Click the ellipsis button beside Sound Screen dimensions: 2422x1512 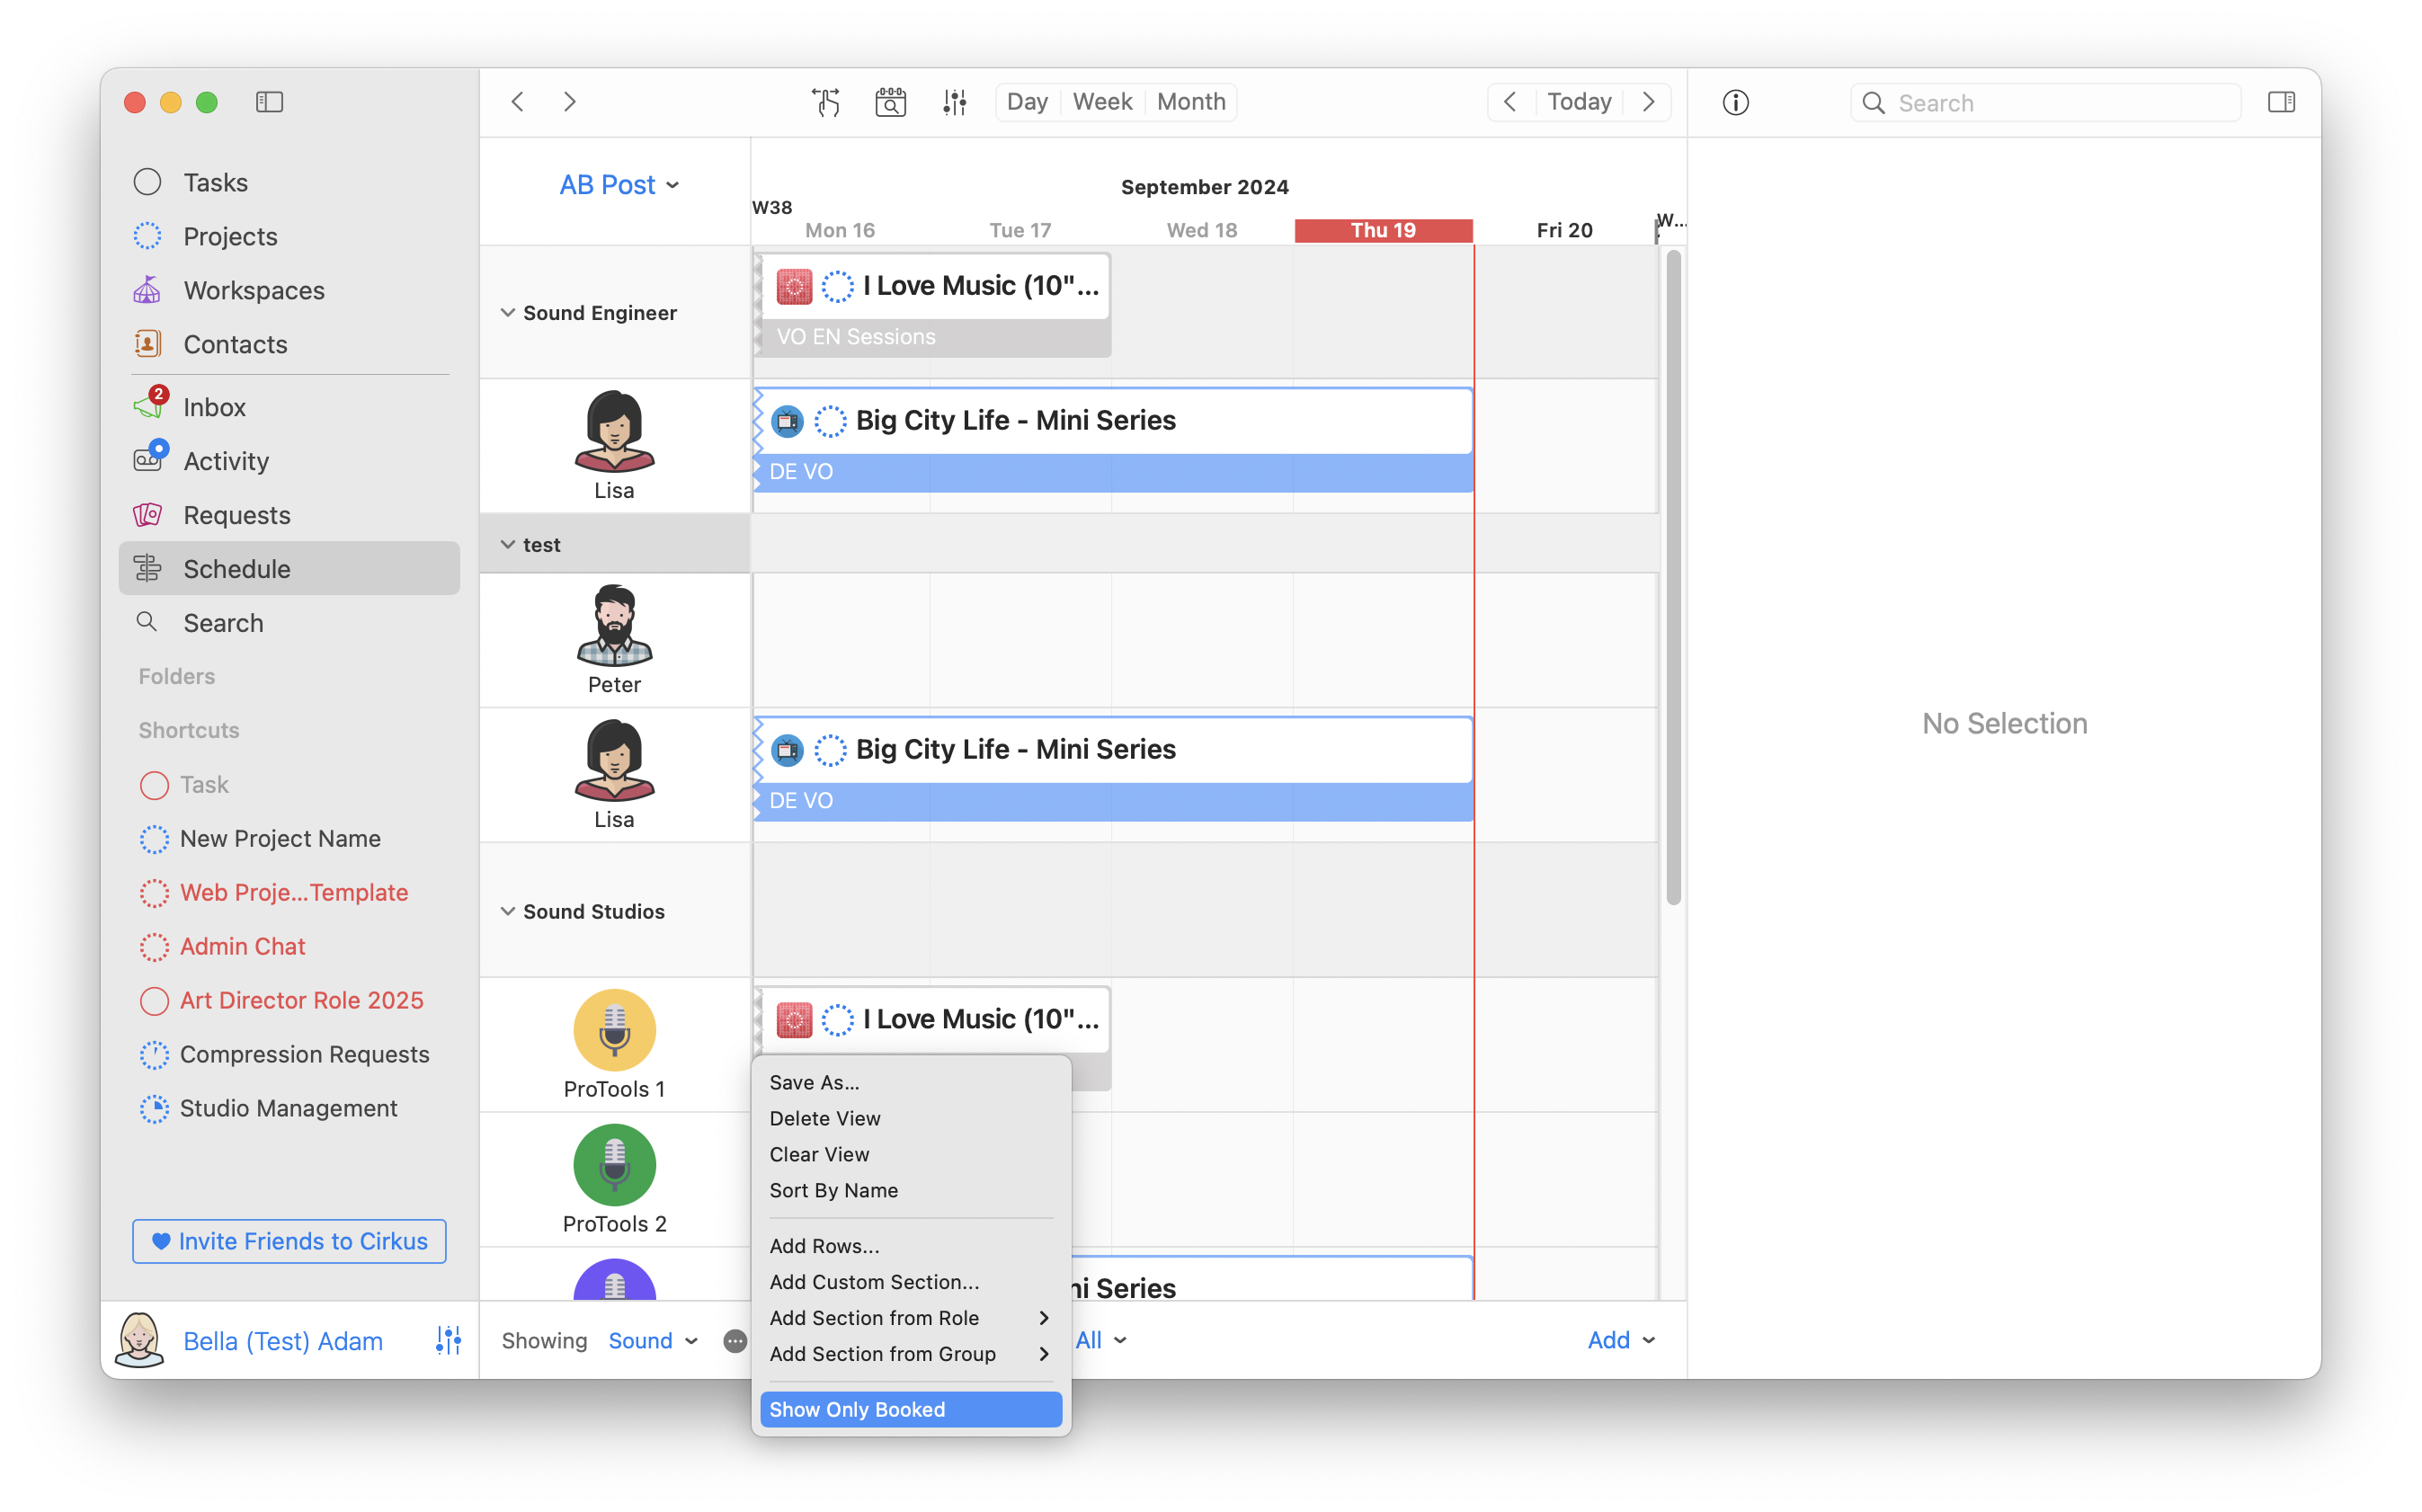(734, 1341)
